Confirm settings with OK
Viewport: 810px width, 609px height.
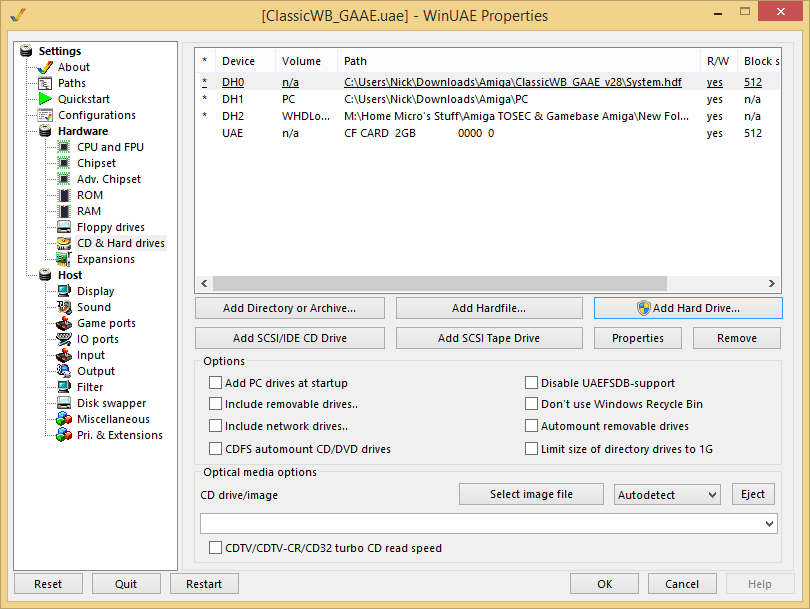[604, 584]
